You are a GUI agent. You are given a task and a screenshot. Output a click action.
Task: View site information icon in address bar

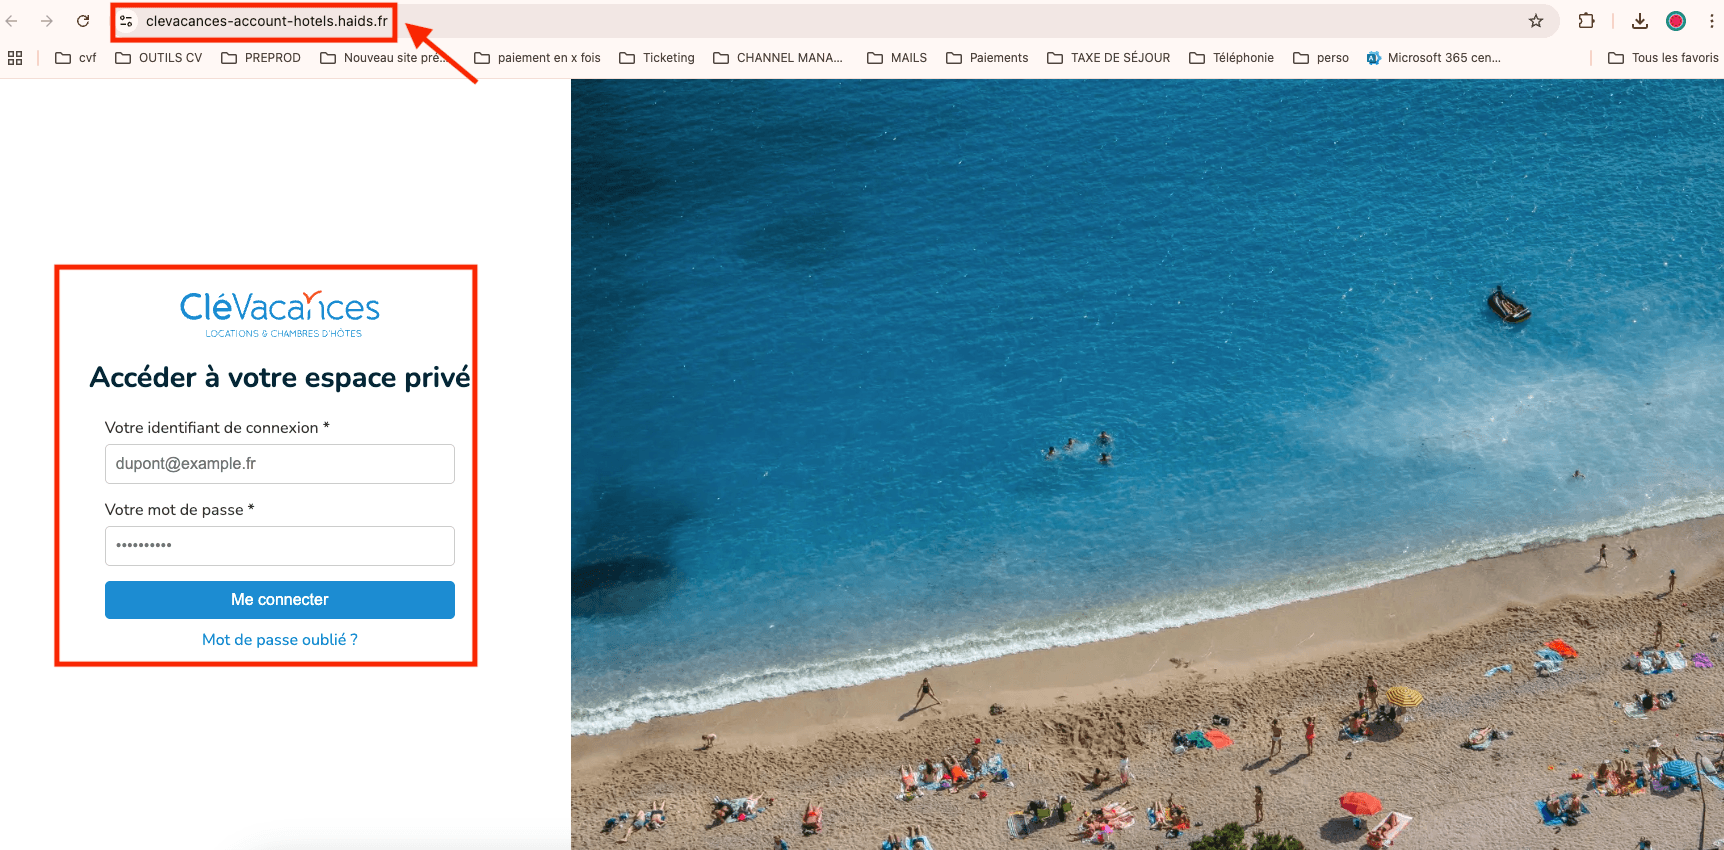click(x=126, y=21)
